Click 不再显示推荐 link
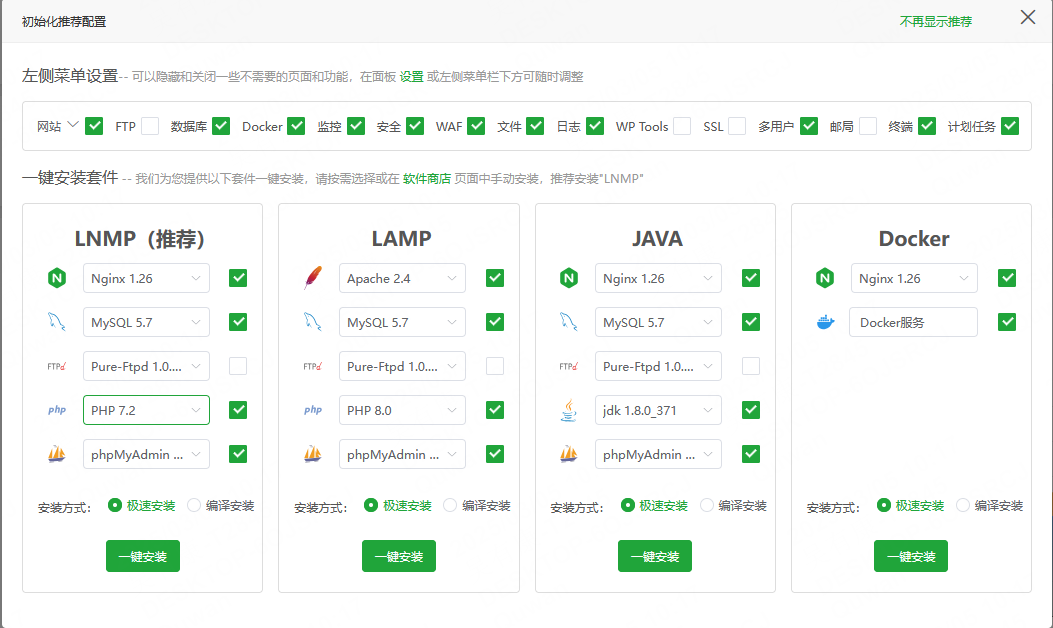 [x=935, y=21]
